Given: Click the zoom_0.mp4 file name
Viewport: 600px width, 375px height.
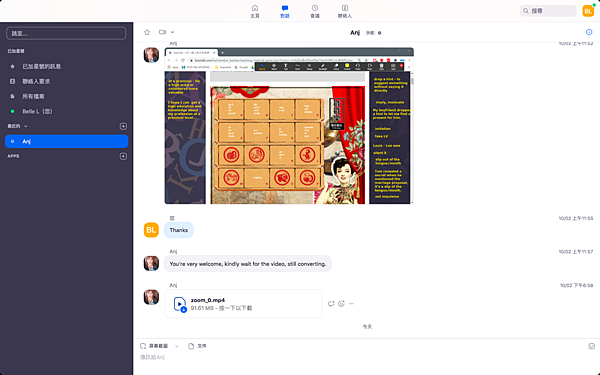Looking at the screenshot, I should [x=208, y=300].
